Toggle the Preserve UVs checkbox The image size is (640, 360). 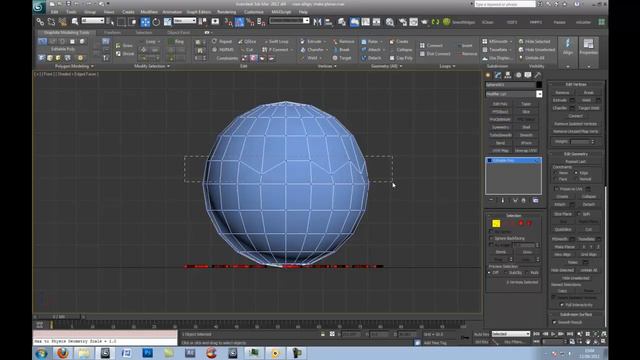(x=556, y=189)
